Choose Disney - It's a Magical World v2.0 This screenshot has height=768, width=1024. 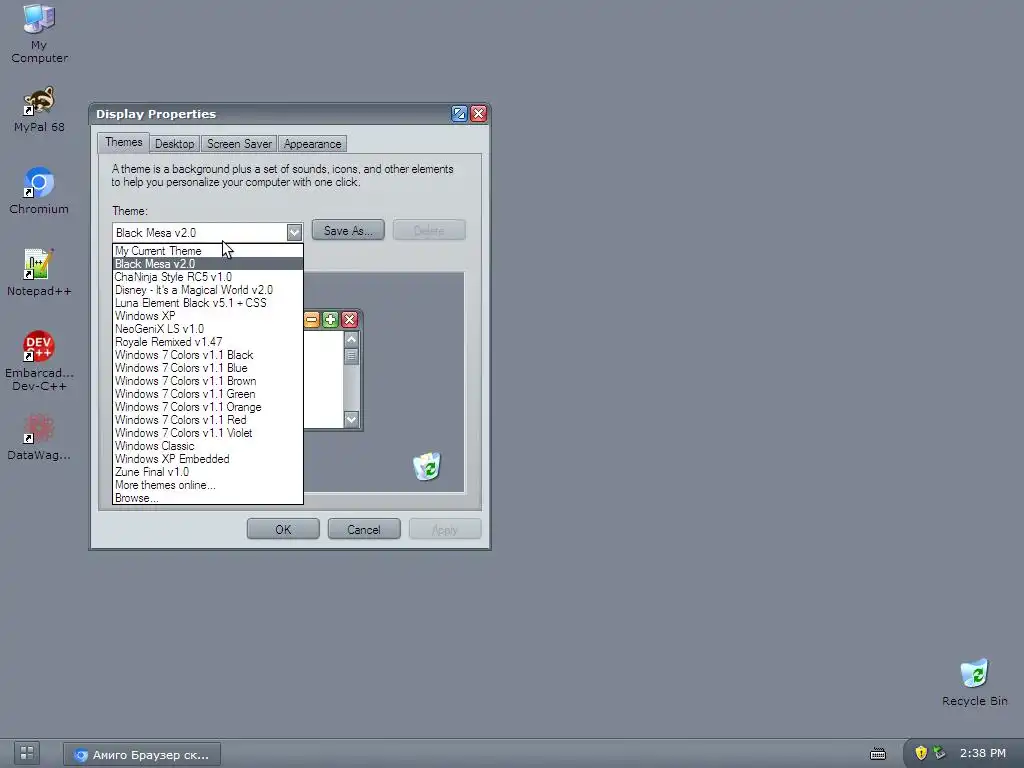[208, 290]
